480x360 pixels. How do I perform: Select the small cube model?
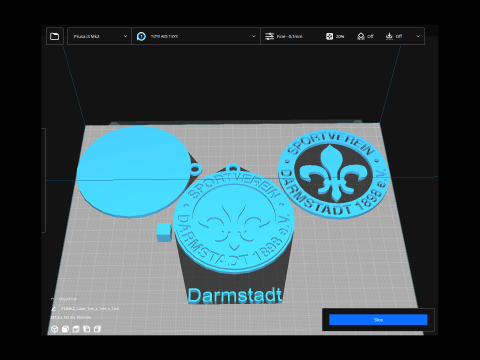(164, 232)
